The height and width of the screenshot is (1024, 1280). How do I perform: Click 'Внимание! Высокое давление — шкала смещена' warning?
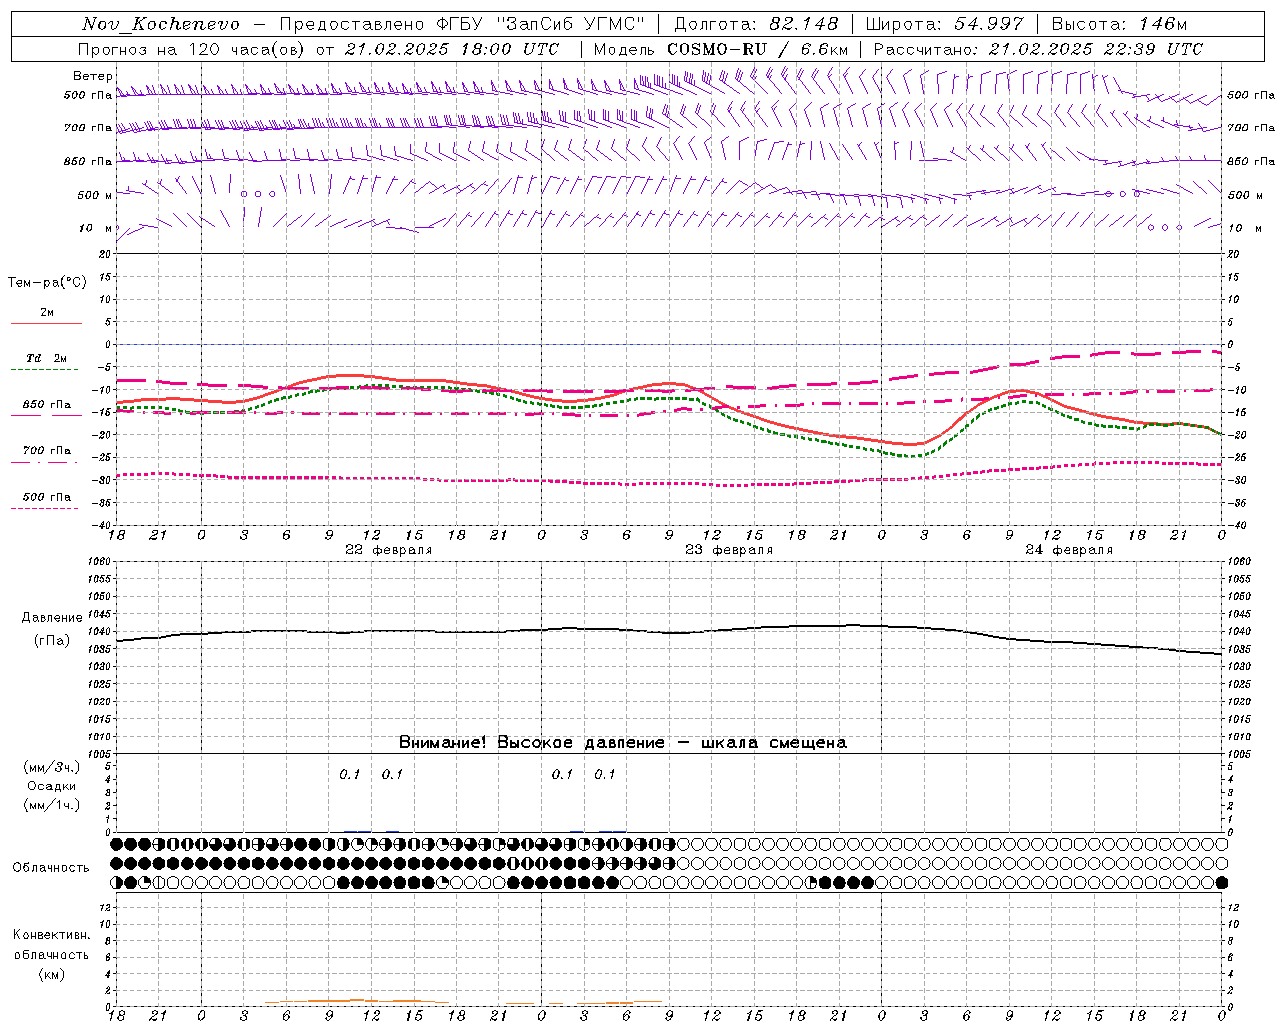click(x=623, y=743)
